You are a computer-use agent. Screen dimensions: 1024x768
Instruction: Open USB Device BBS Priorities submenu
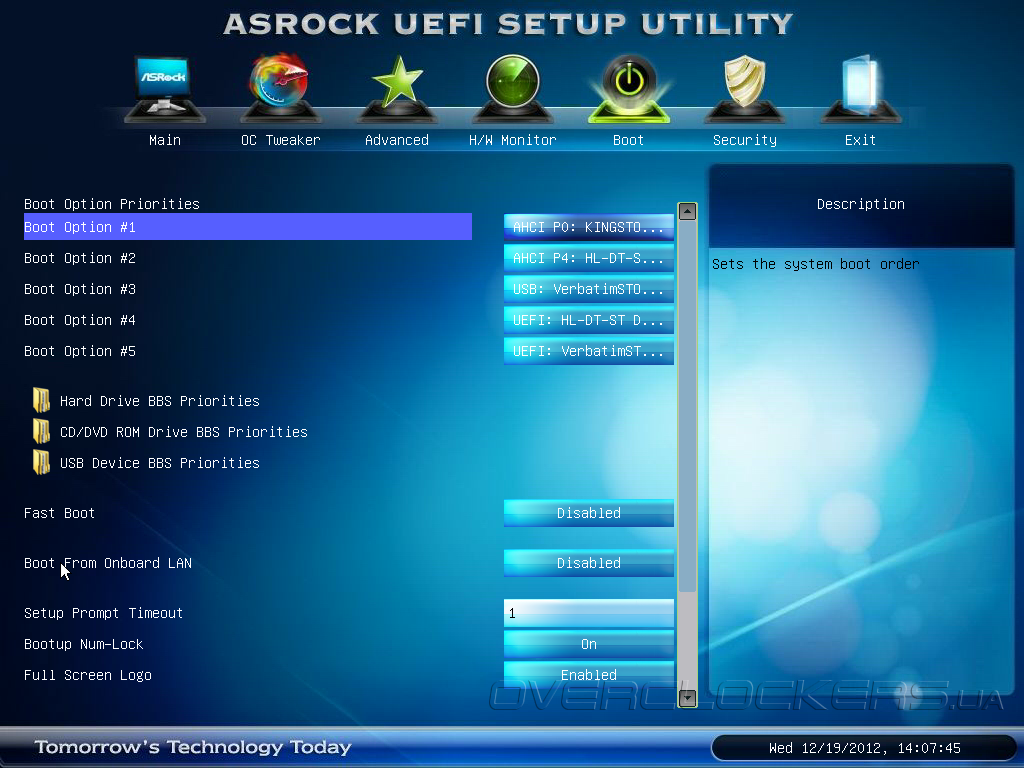click(x=159, y=462)
